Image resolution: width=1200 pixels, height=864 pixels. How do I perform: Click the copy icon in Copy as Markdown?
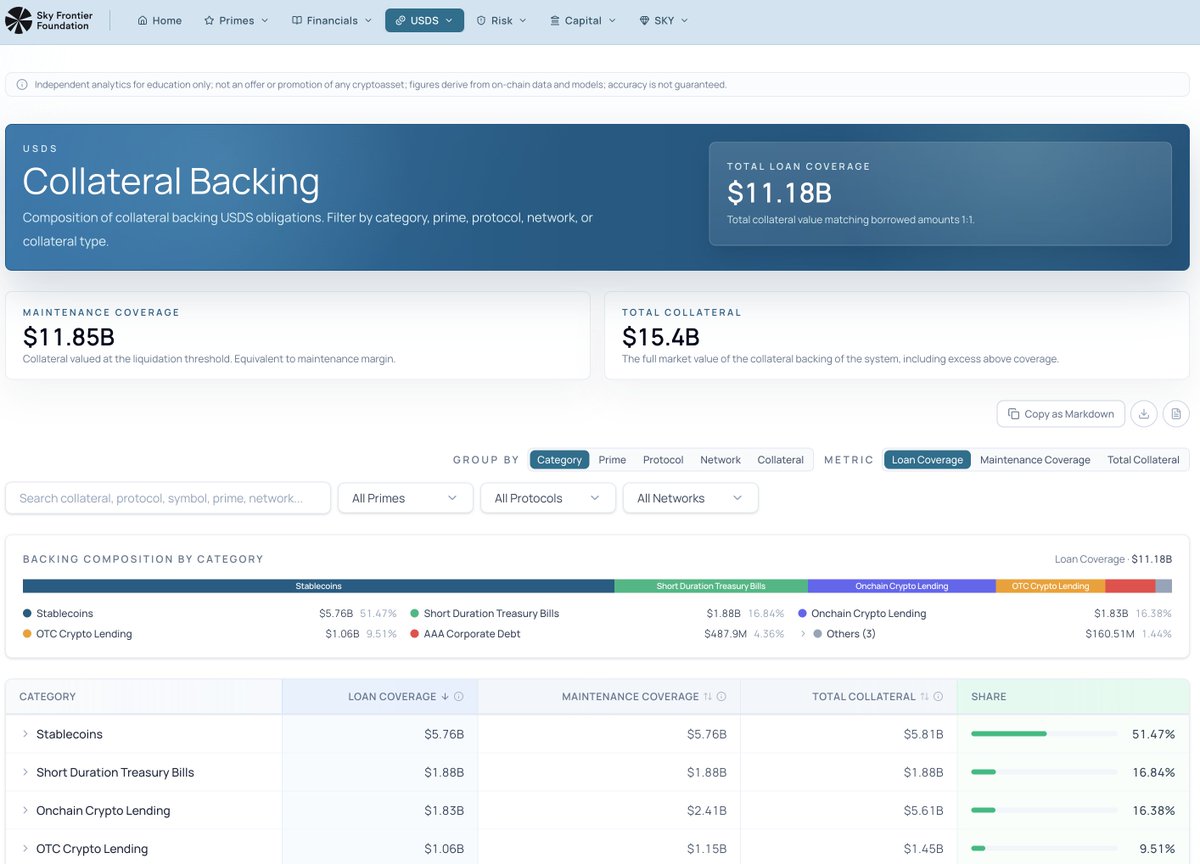tap(1014, 414)
